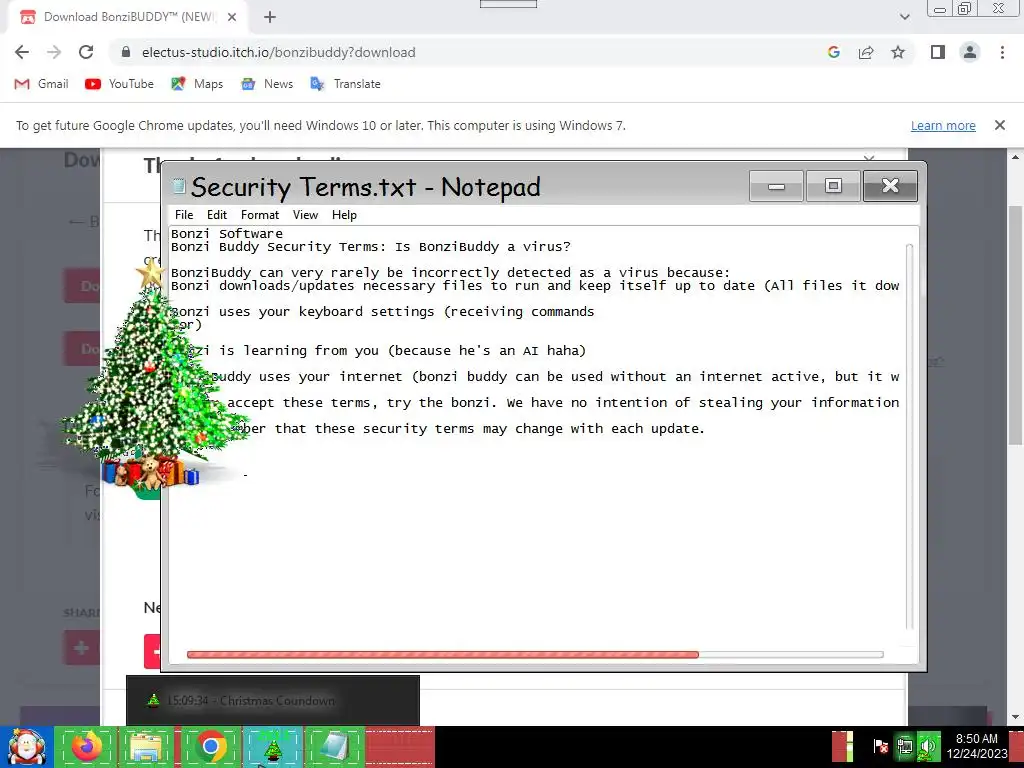Maximize the Security Terms Notepad window
1024x768 pixels.
[833, 186]
